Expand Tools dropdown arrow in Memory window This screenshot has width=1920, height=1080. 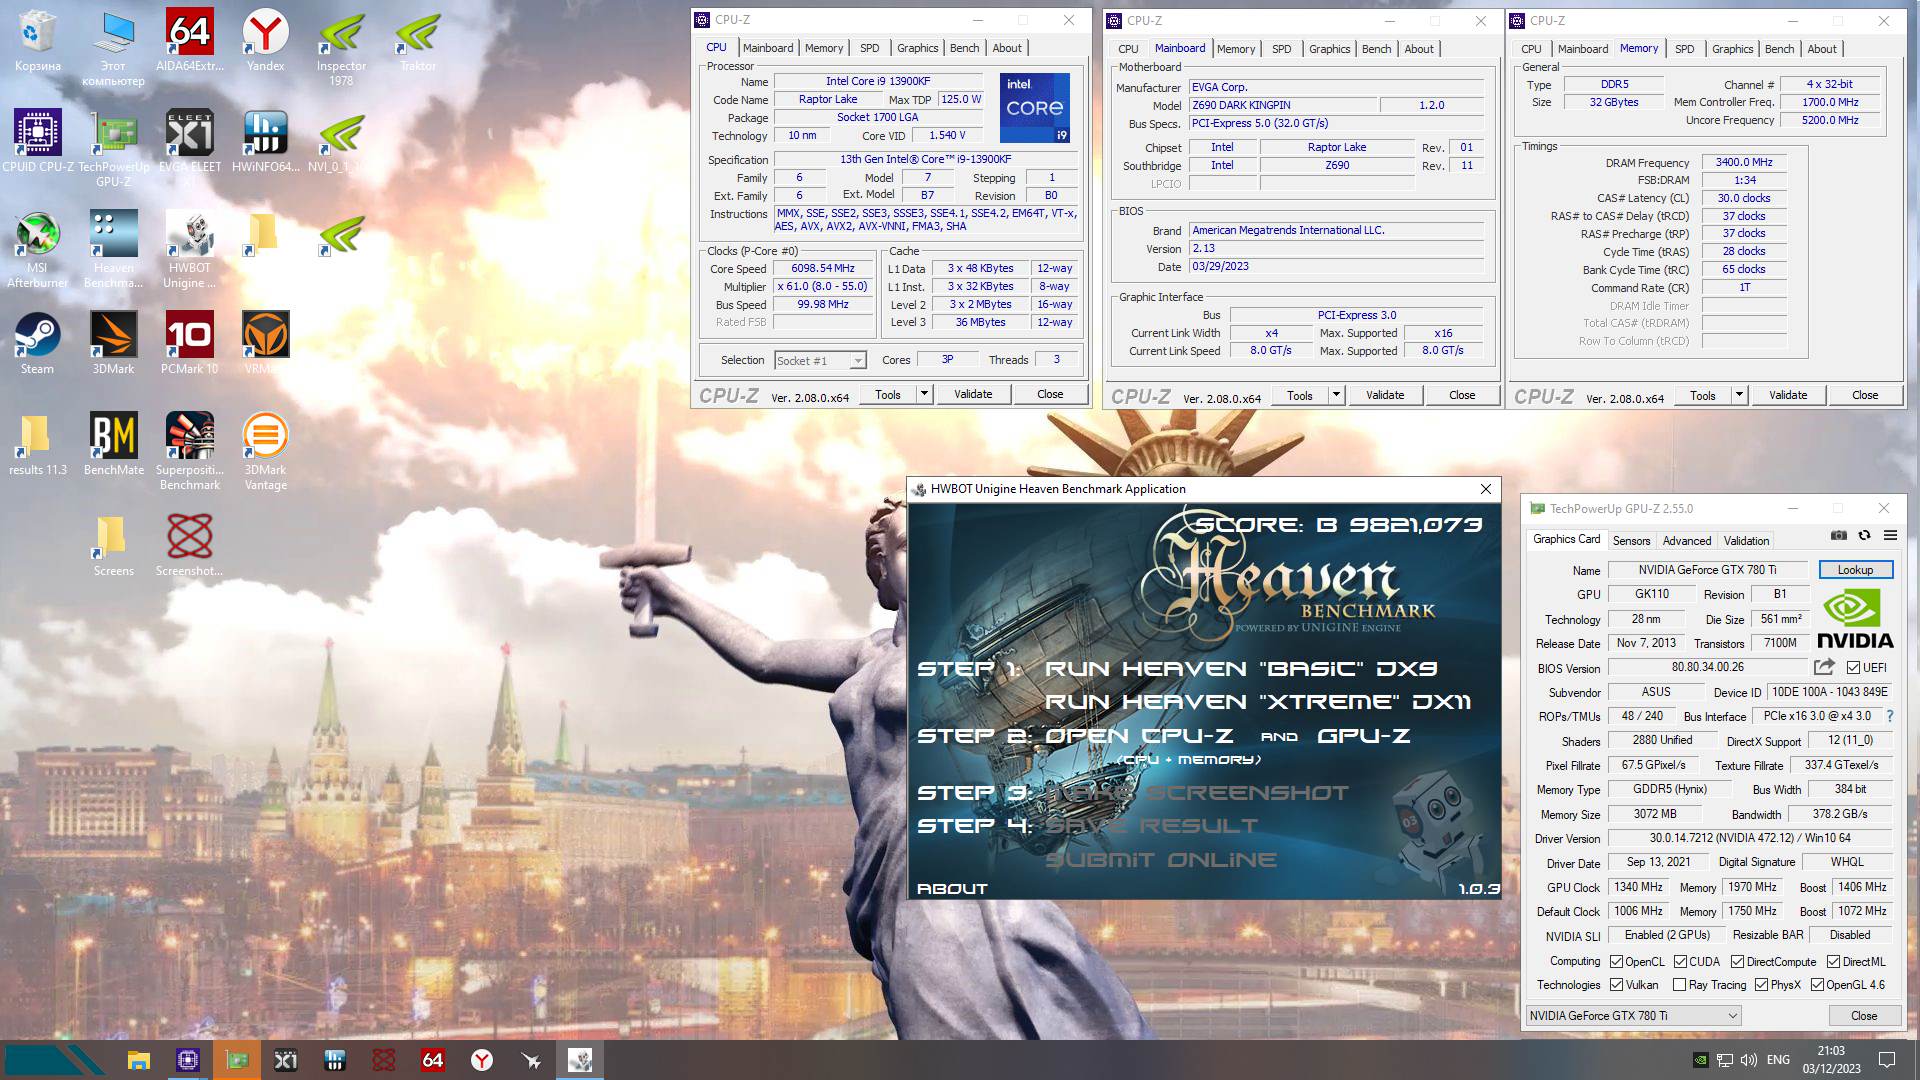click(x=1739, y=395)
